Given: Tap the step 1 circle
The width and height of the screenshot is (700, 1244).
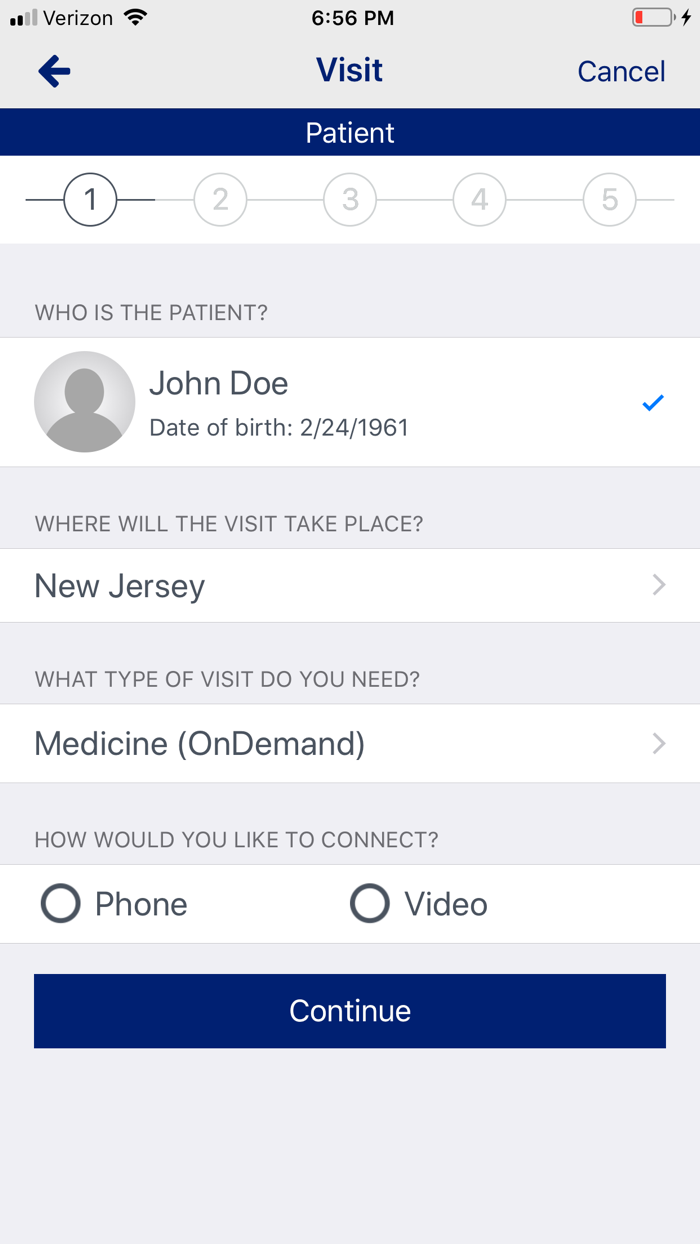Looking at the screenshot, I should [x=90, y=200].
